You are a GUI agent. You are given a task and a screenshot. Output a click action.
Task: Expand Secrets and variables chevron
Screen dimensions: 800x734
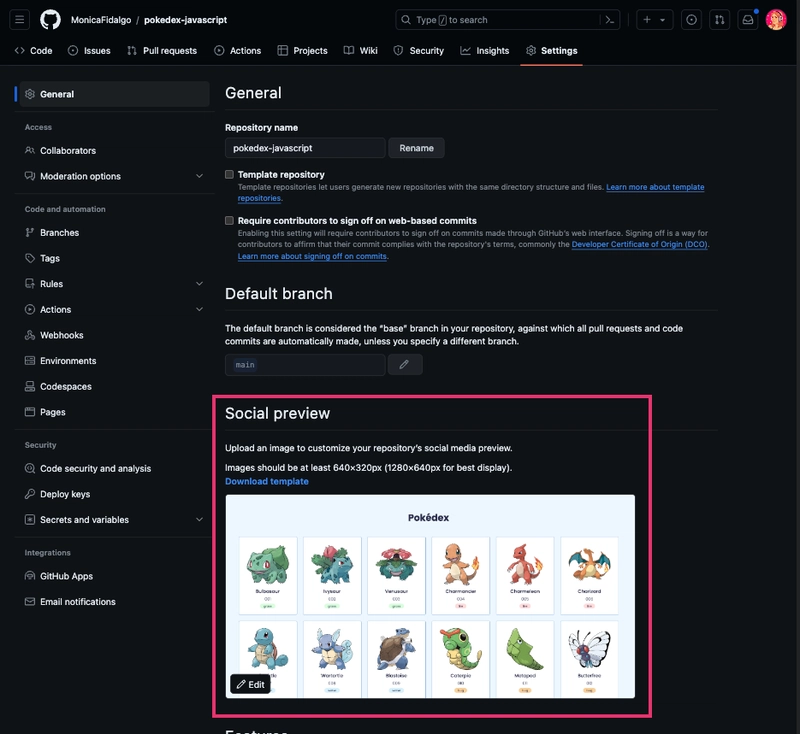tap(199, 519)
